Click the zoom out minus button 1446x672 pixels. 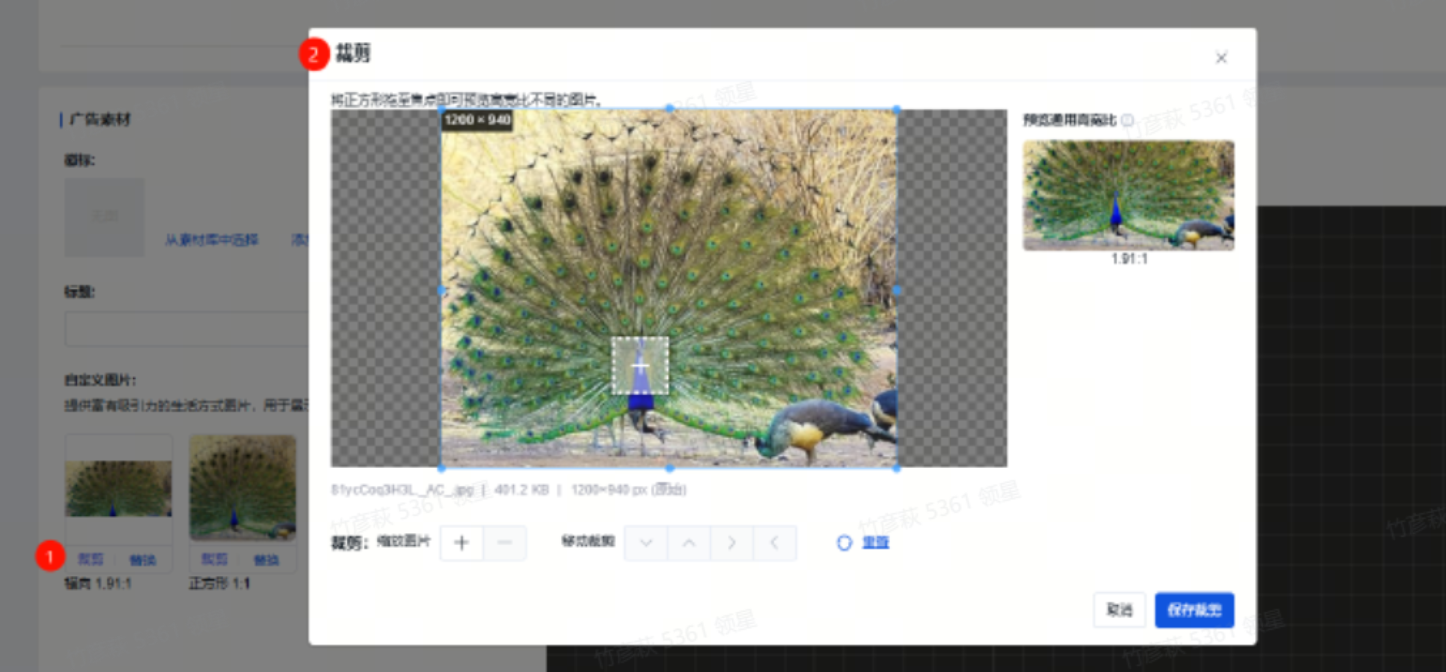pos(505,543)
